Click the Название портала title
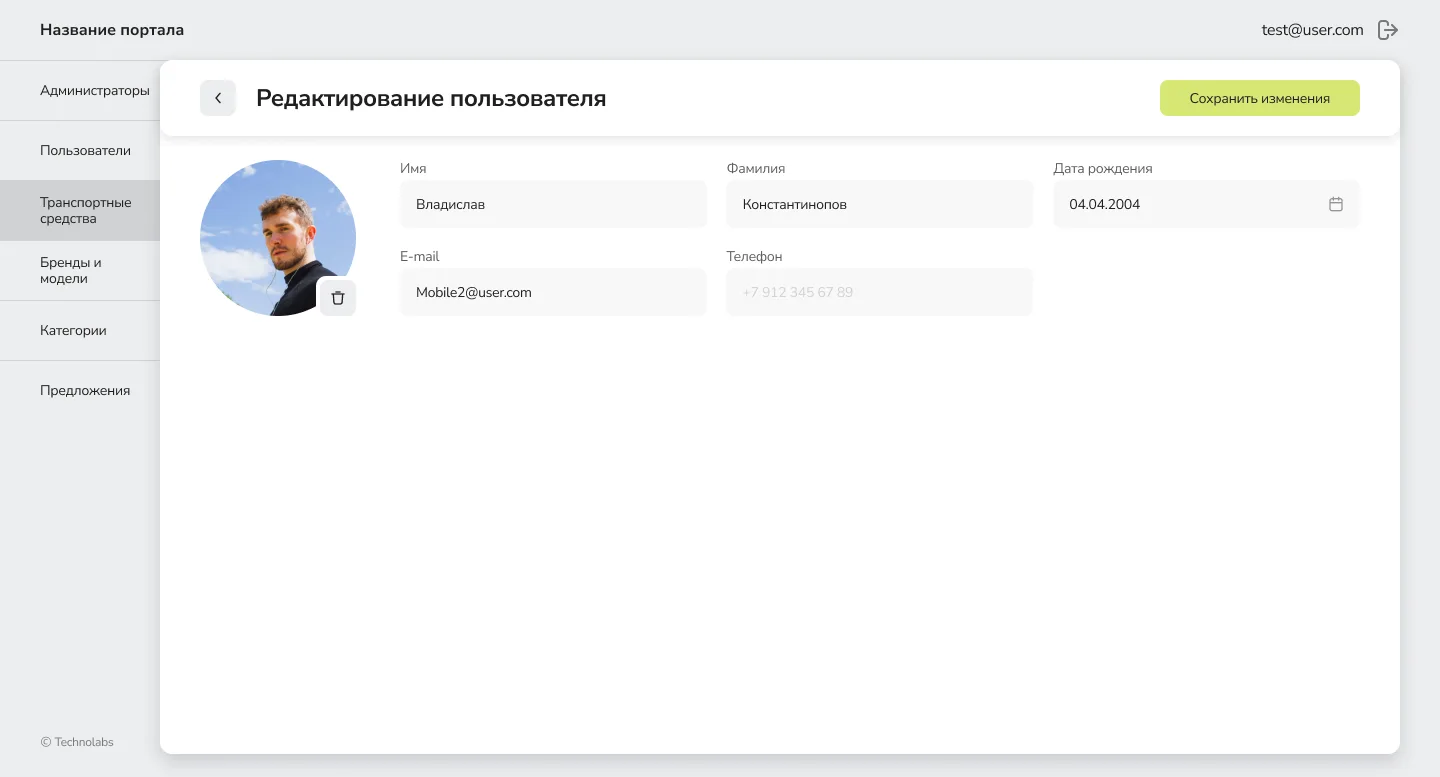The image size is (1440, 777). 112,30
